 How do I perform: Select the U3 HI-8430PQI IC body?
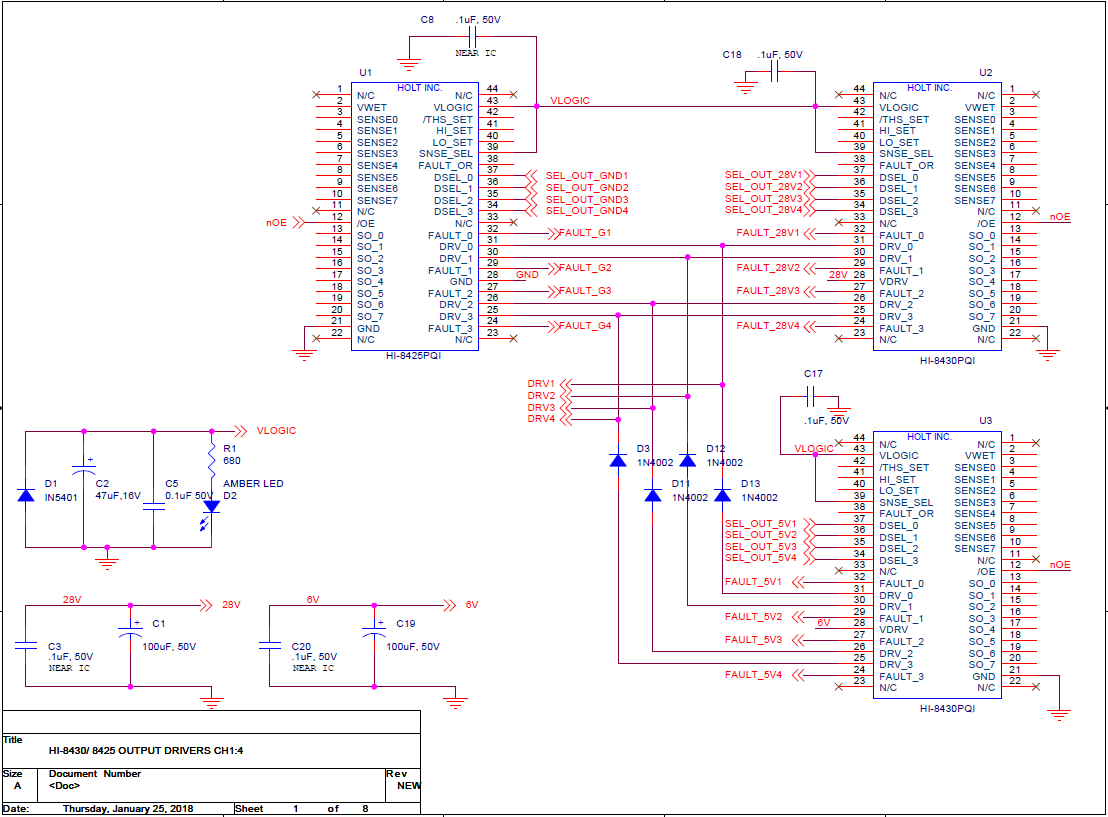tap(937, 565)
